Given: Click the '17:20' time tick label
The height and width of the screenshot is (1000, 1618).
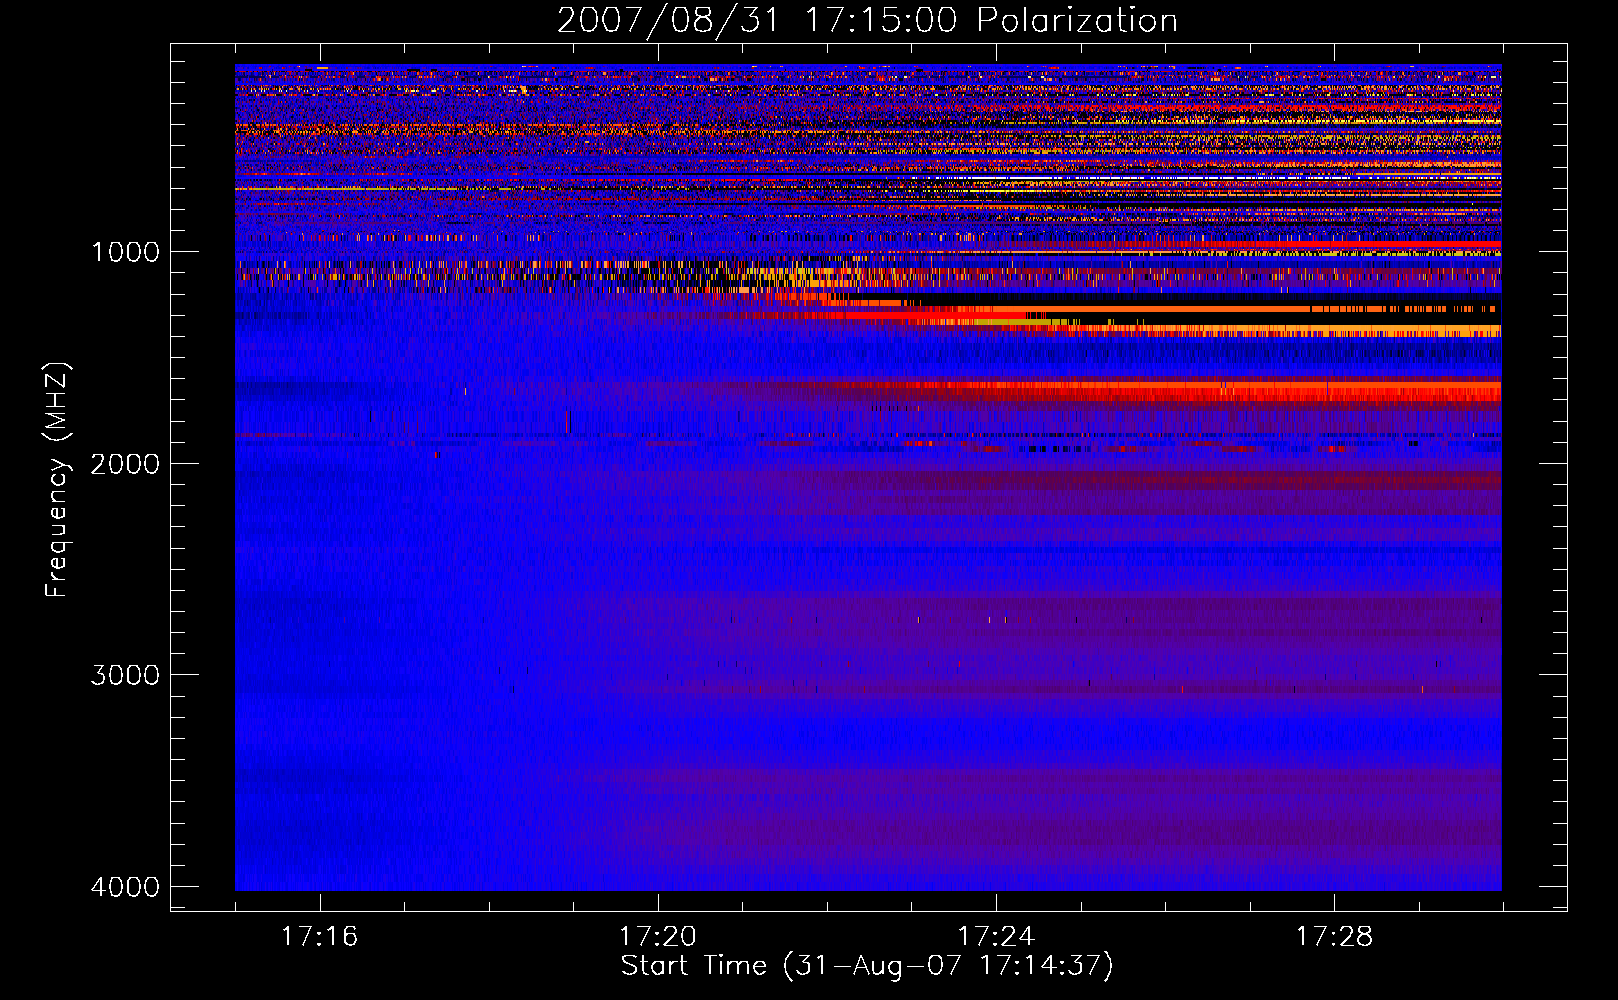Looking at the screenshot, I should click(x=657, y=936).
